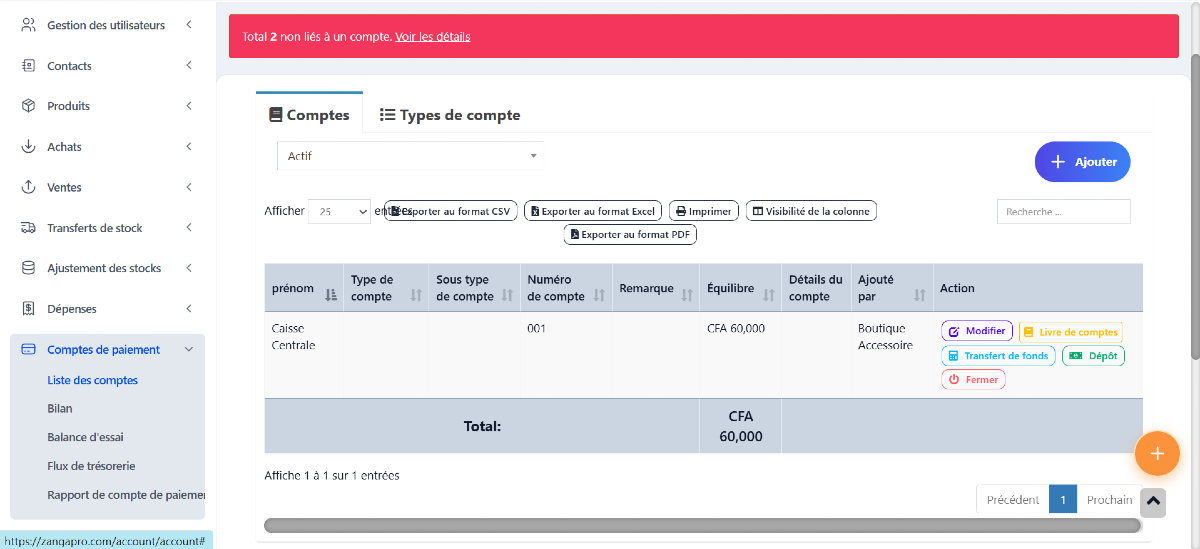1200x549 pixels.
Task: Click Exporter au format CSV button
Action: [450, 211]
